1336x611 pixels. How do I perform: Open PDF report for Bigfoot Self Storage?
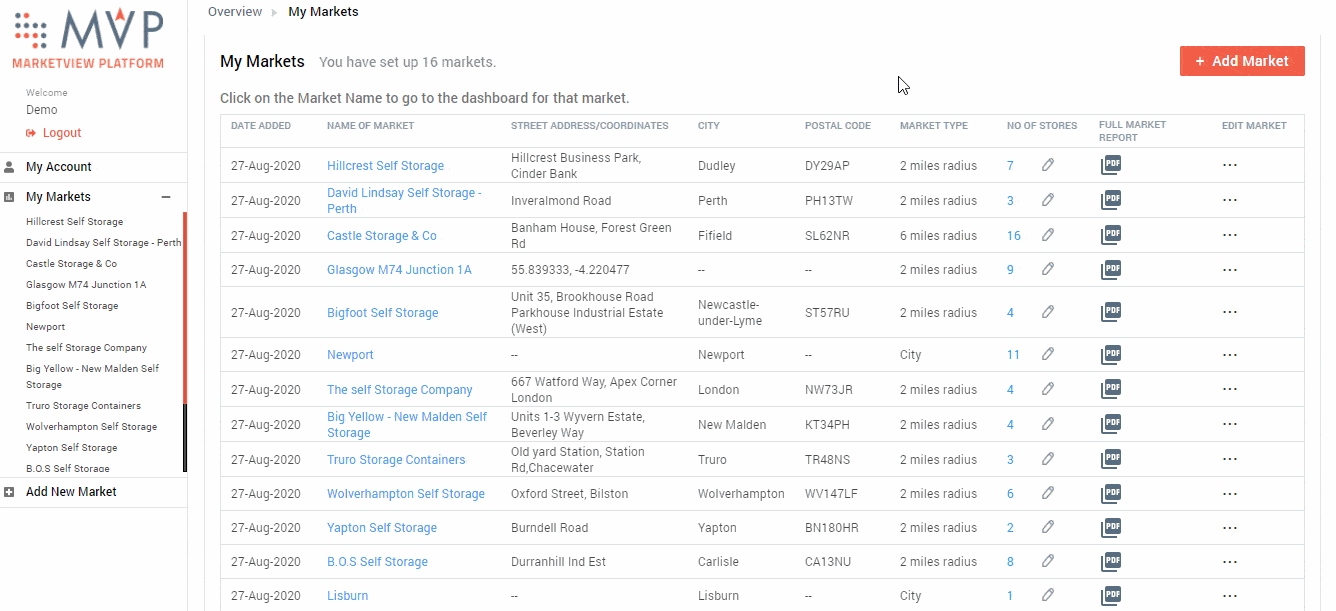[1110, 312]
